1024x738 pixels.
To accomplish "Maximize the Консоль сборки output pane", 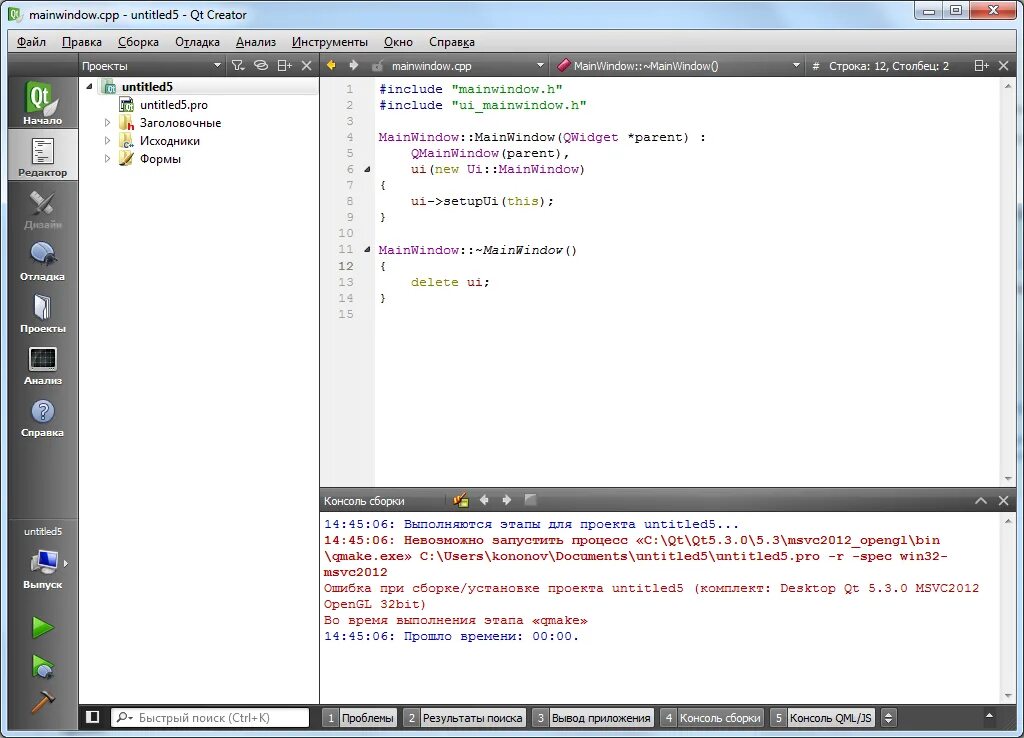I will click(981, 501).
